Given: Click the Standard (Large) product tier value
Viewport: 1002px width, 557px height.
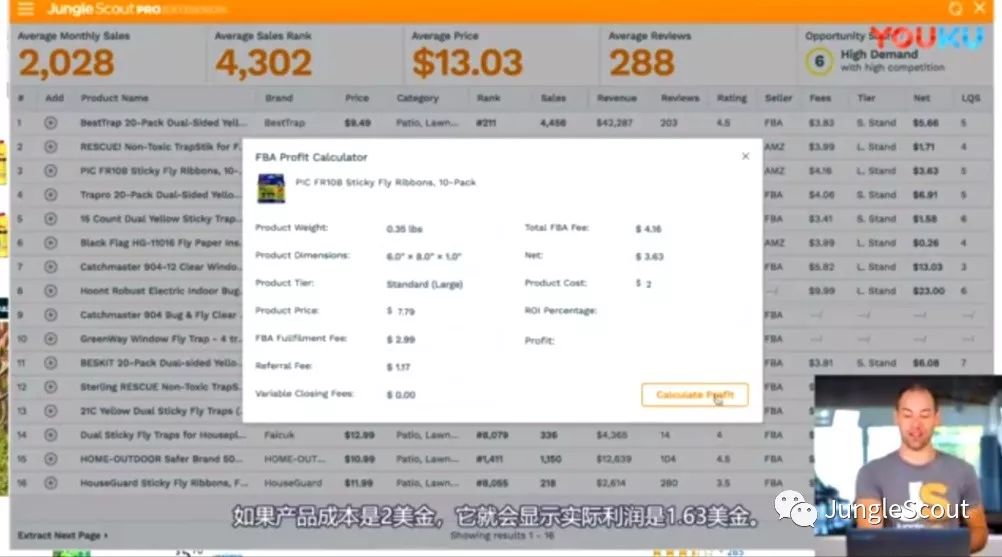Looking at the screenshot, I should (424, 284).
